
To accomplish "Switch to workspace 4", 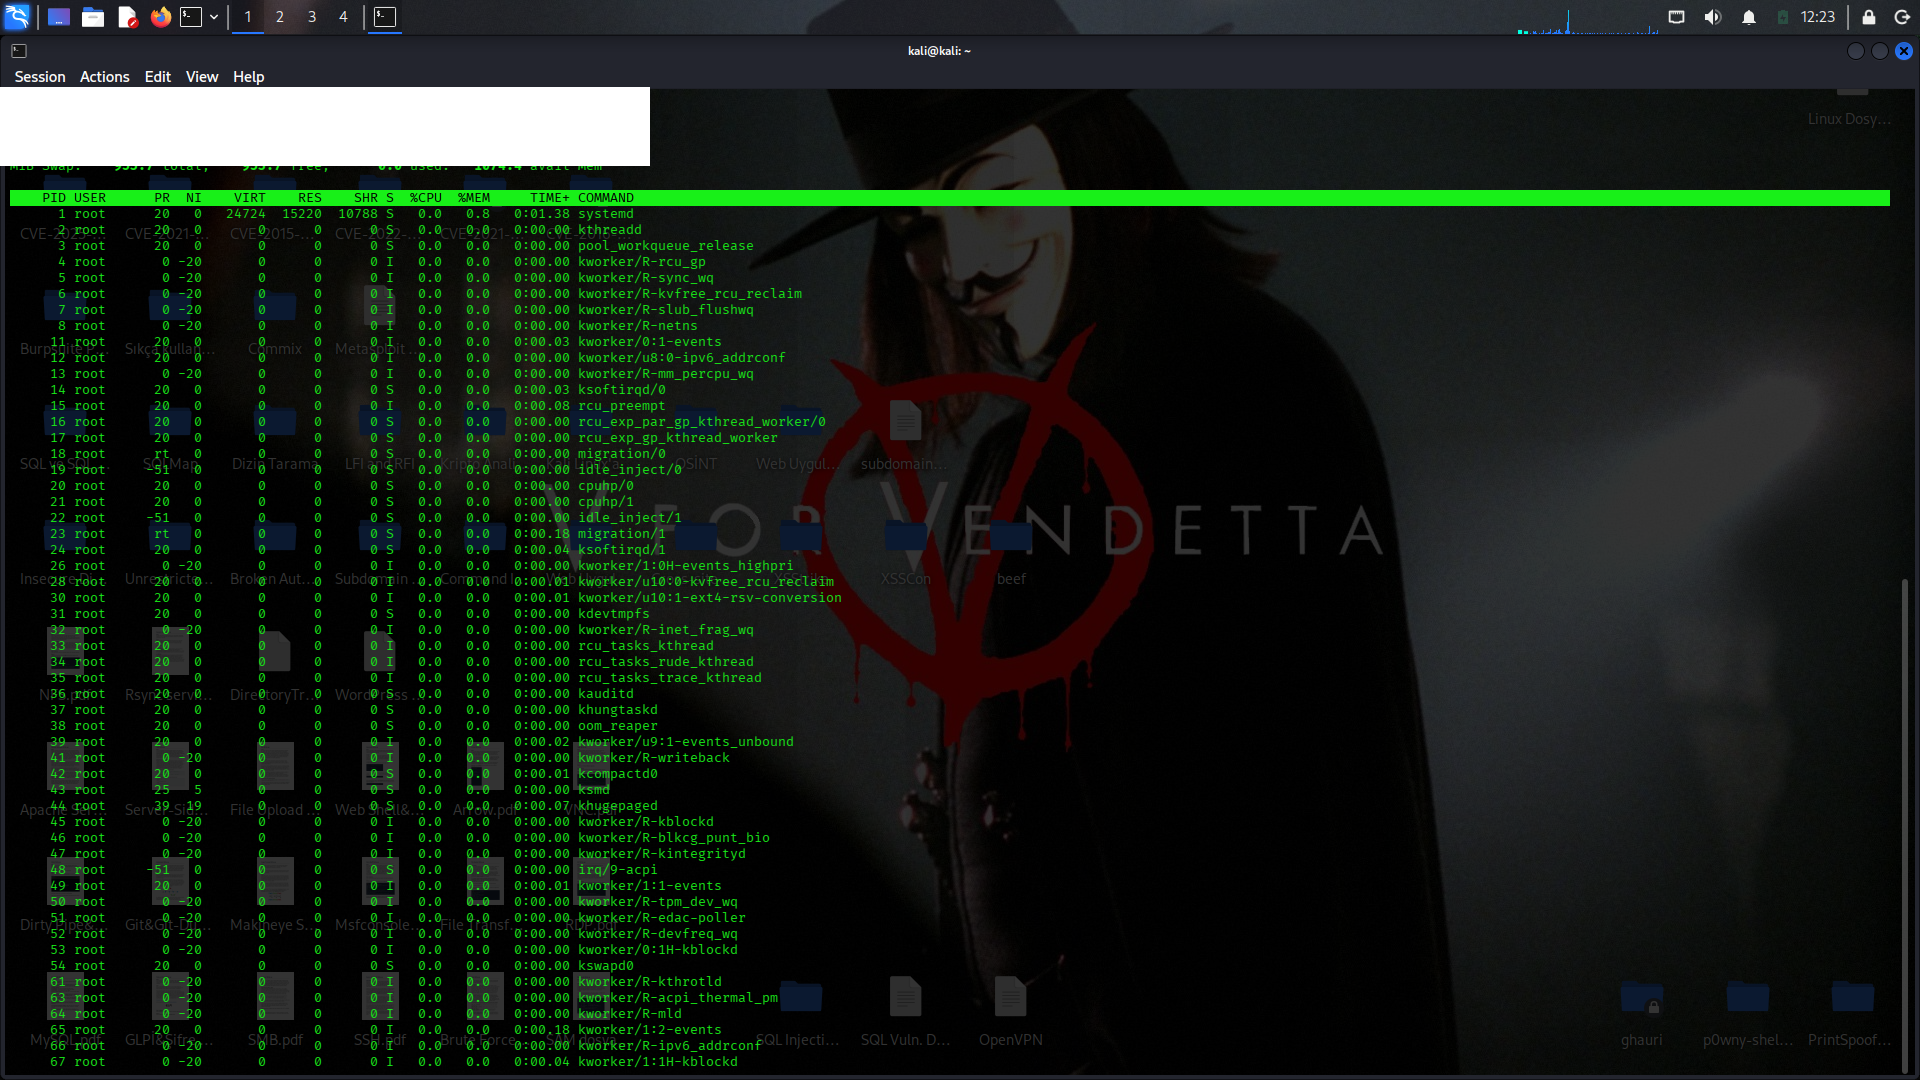I will (344, 17).
